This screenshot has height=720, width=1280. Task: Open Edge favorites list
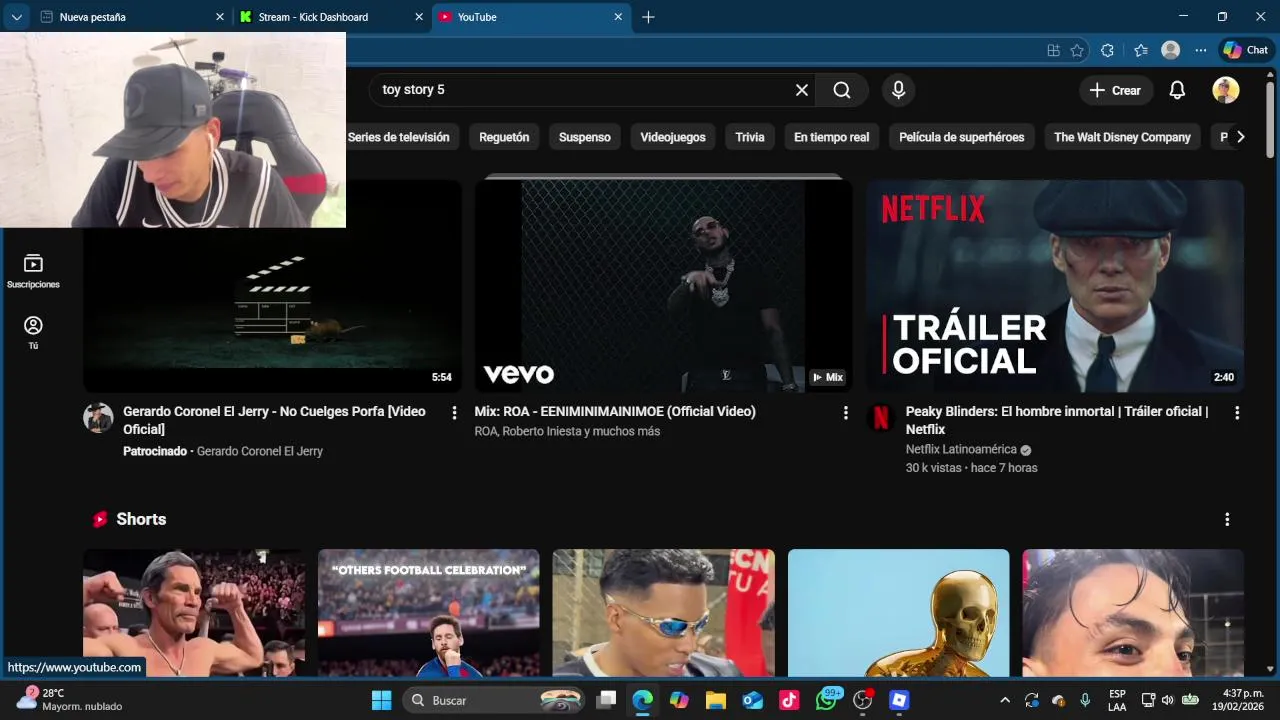[x=1141, y=50]
